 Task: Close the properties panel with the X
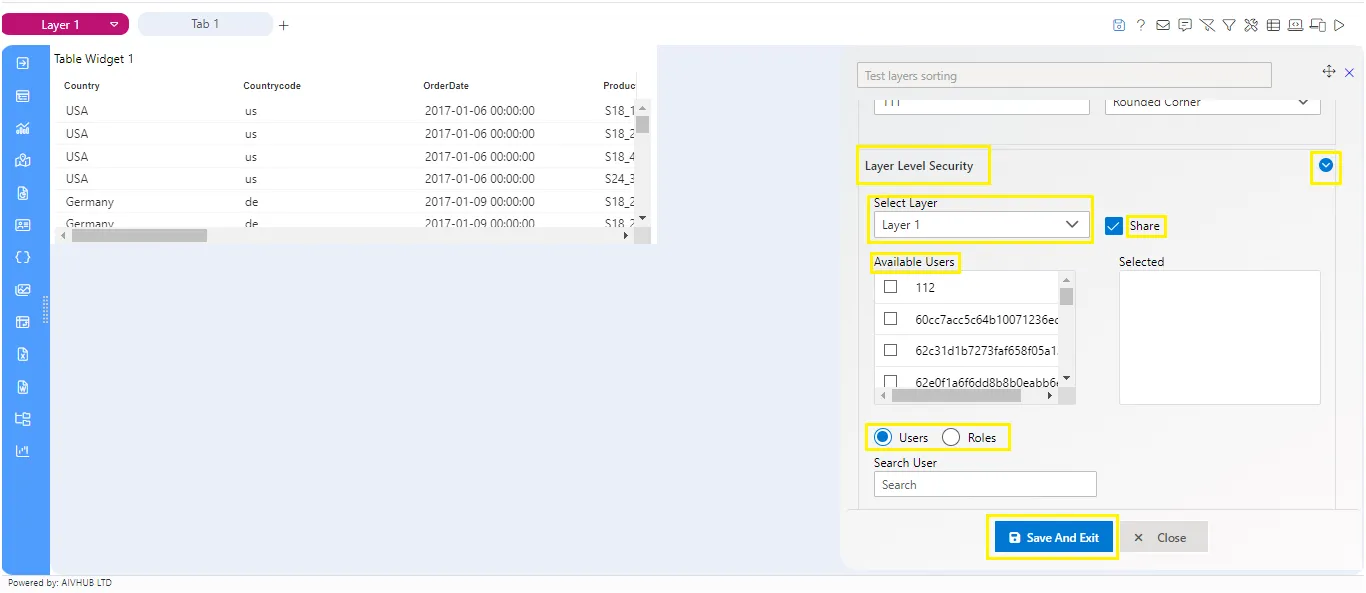point(1349,72)
